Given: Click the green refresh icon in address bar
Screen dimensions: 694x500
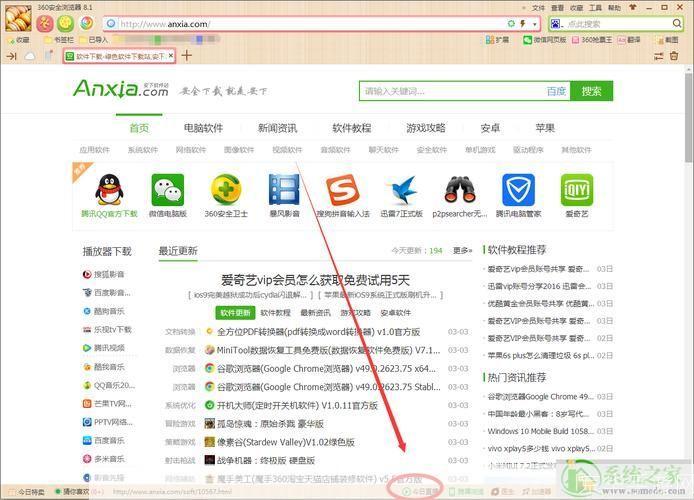Looking at the screenshot, I should 511,23.
